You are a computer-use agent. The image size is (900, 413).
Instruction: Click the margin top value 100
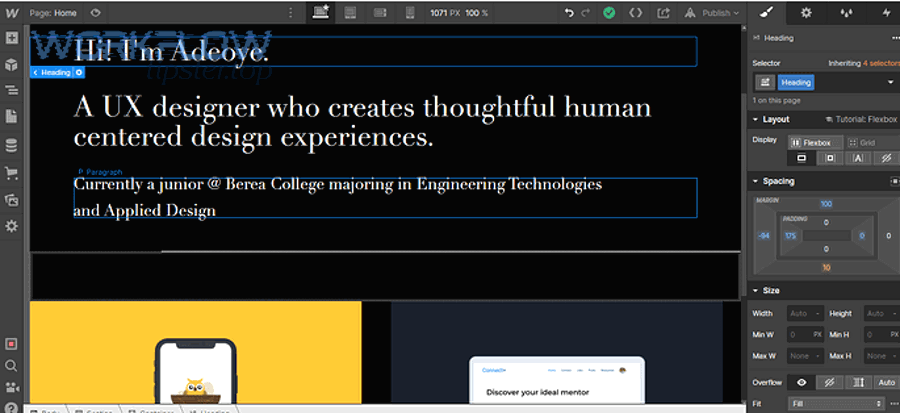(826, 204)
